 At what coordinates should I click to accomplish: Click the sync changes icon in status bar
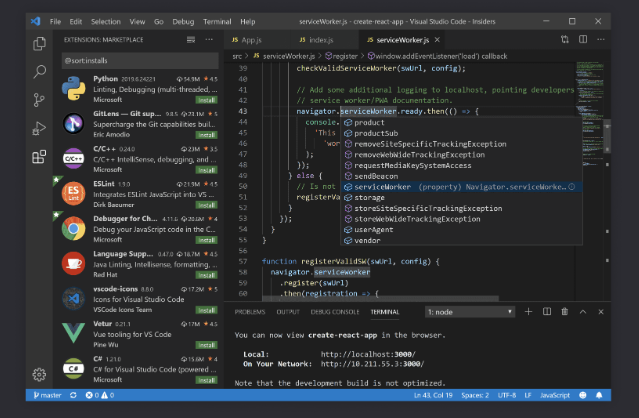pos(73,395)
